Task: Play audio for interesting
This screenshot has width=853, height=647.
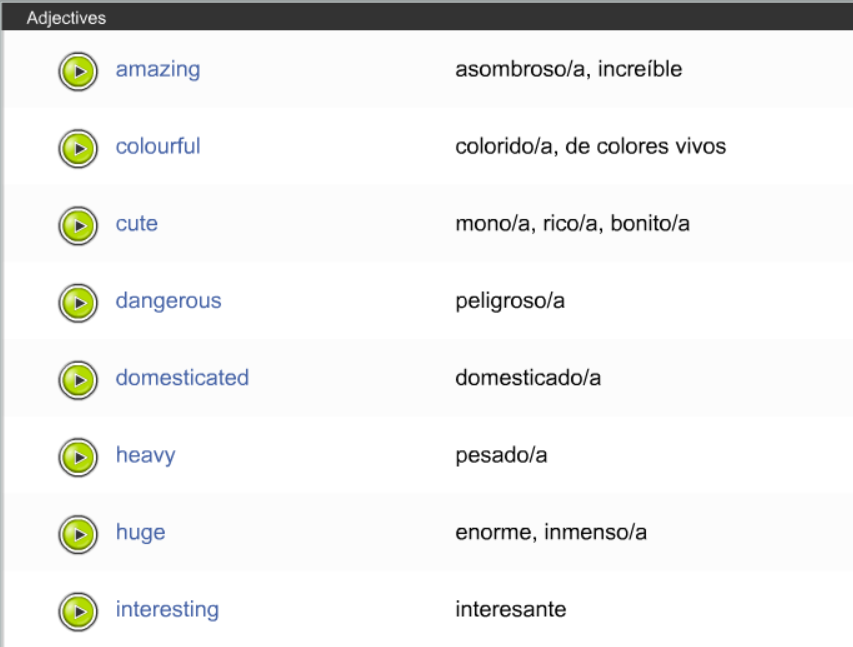Action: coord(78,611)
